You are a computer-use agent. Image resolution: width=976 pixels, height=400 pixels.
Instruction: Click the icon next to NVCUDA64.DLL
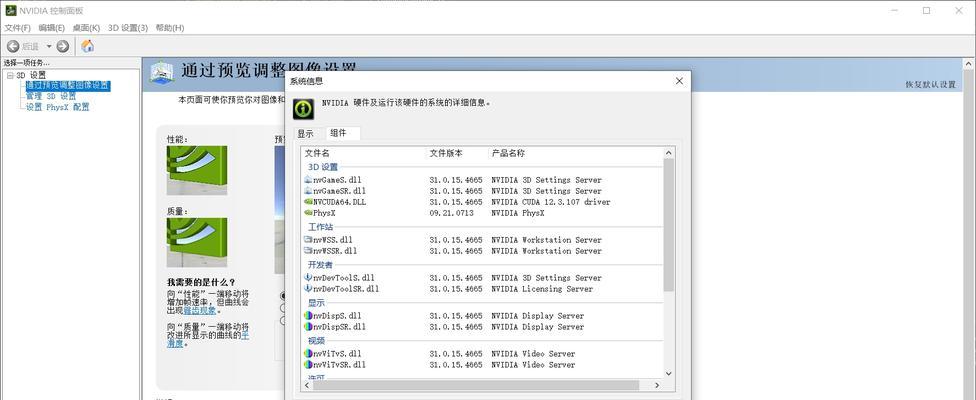[x=308, y=202]
